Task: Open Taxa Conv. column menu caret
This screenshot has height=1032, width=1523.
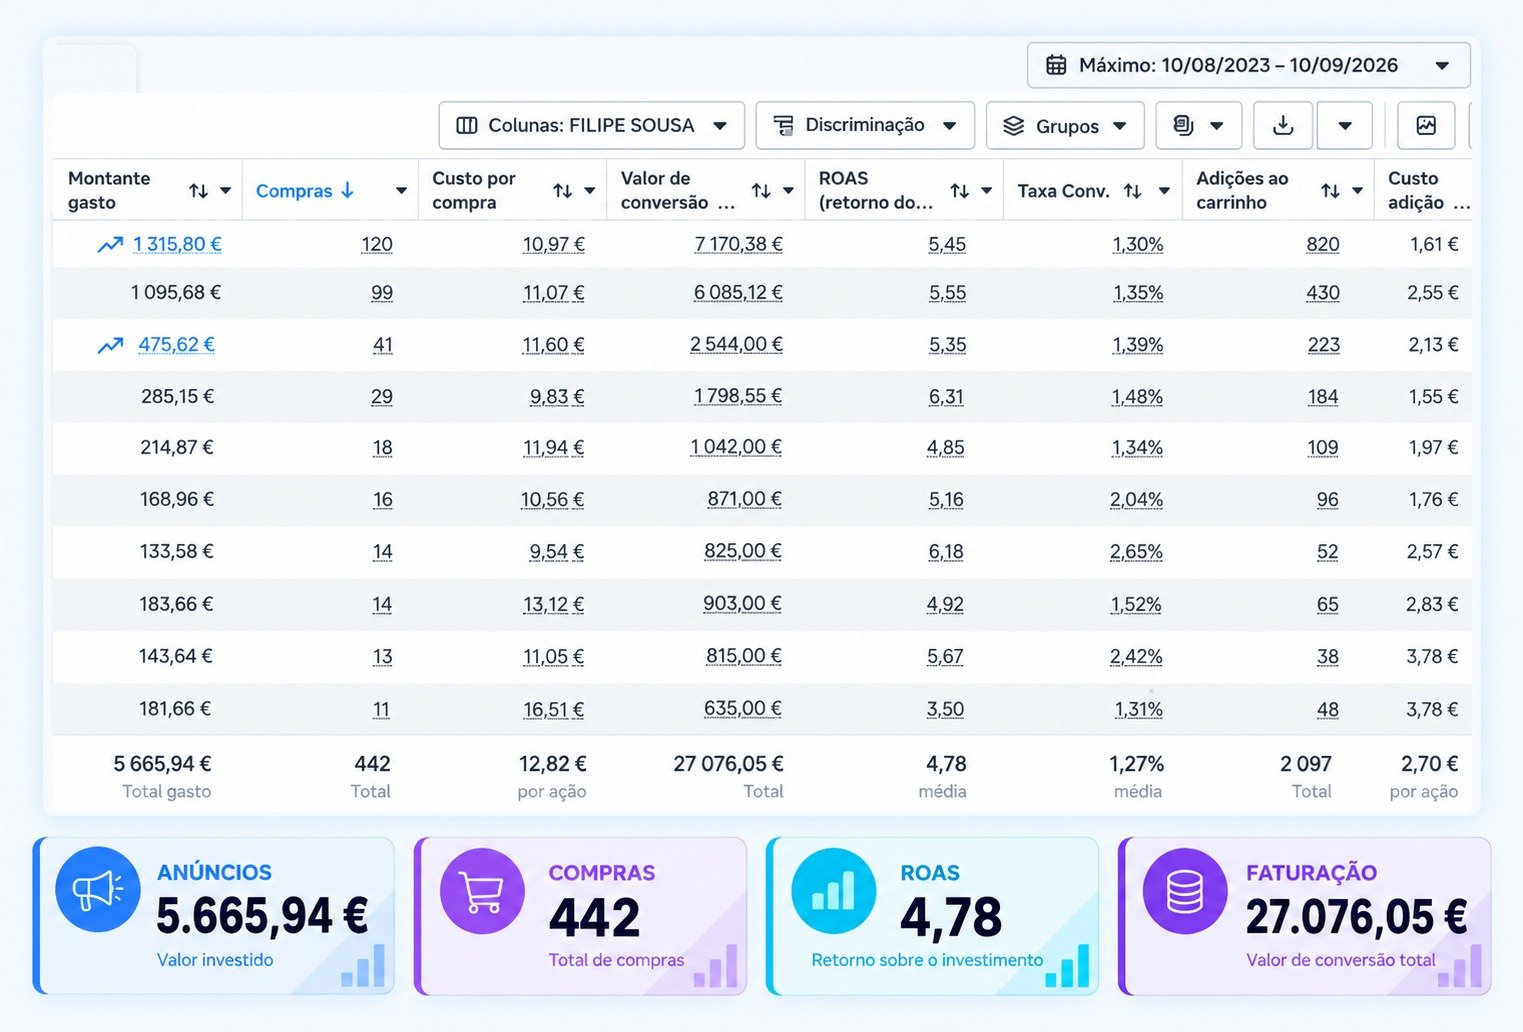Action: pos(1164,191)
